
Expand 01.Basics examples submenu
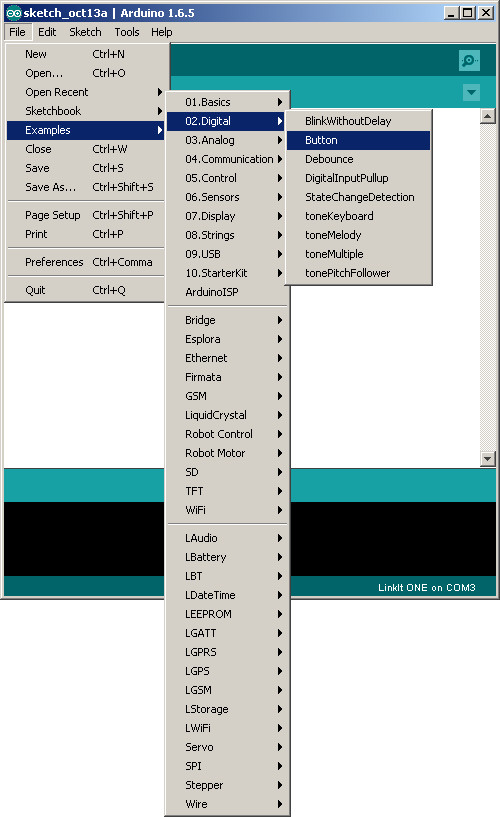tap(227, 102)
